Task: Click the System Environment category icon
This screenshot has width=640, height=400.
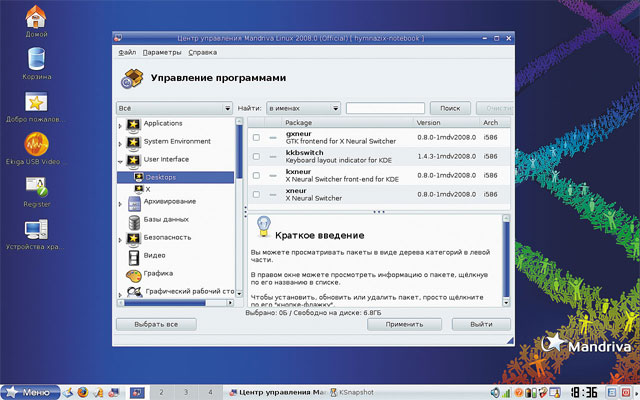Action: coord(133,142)
